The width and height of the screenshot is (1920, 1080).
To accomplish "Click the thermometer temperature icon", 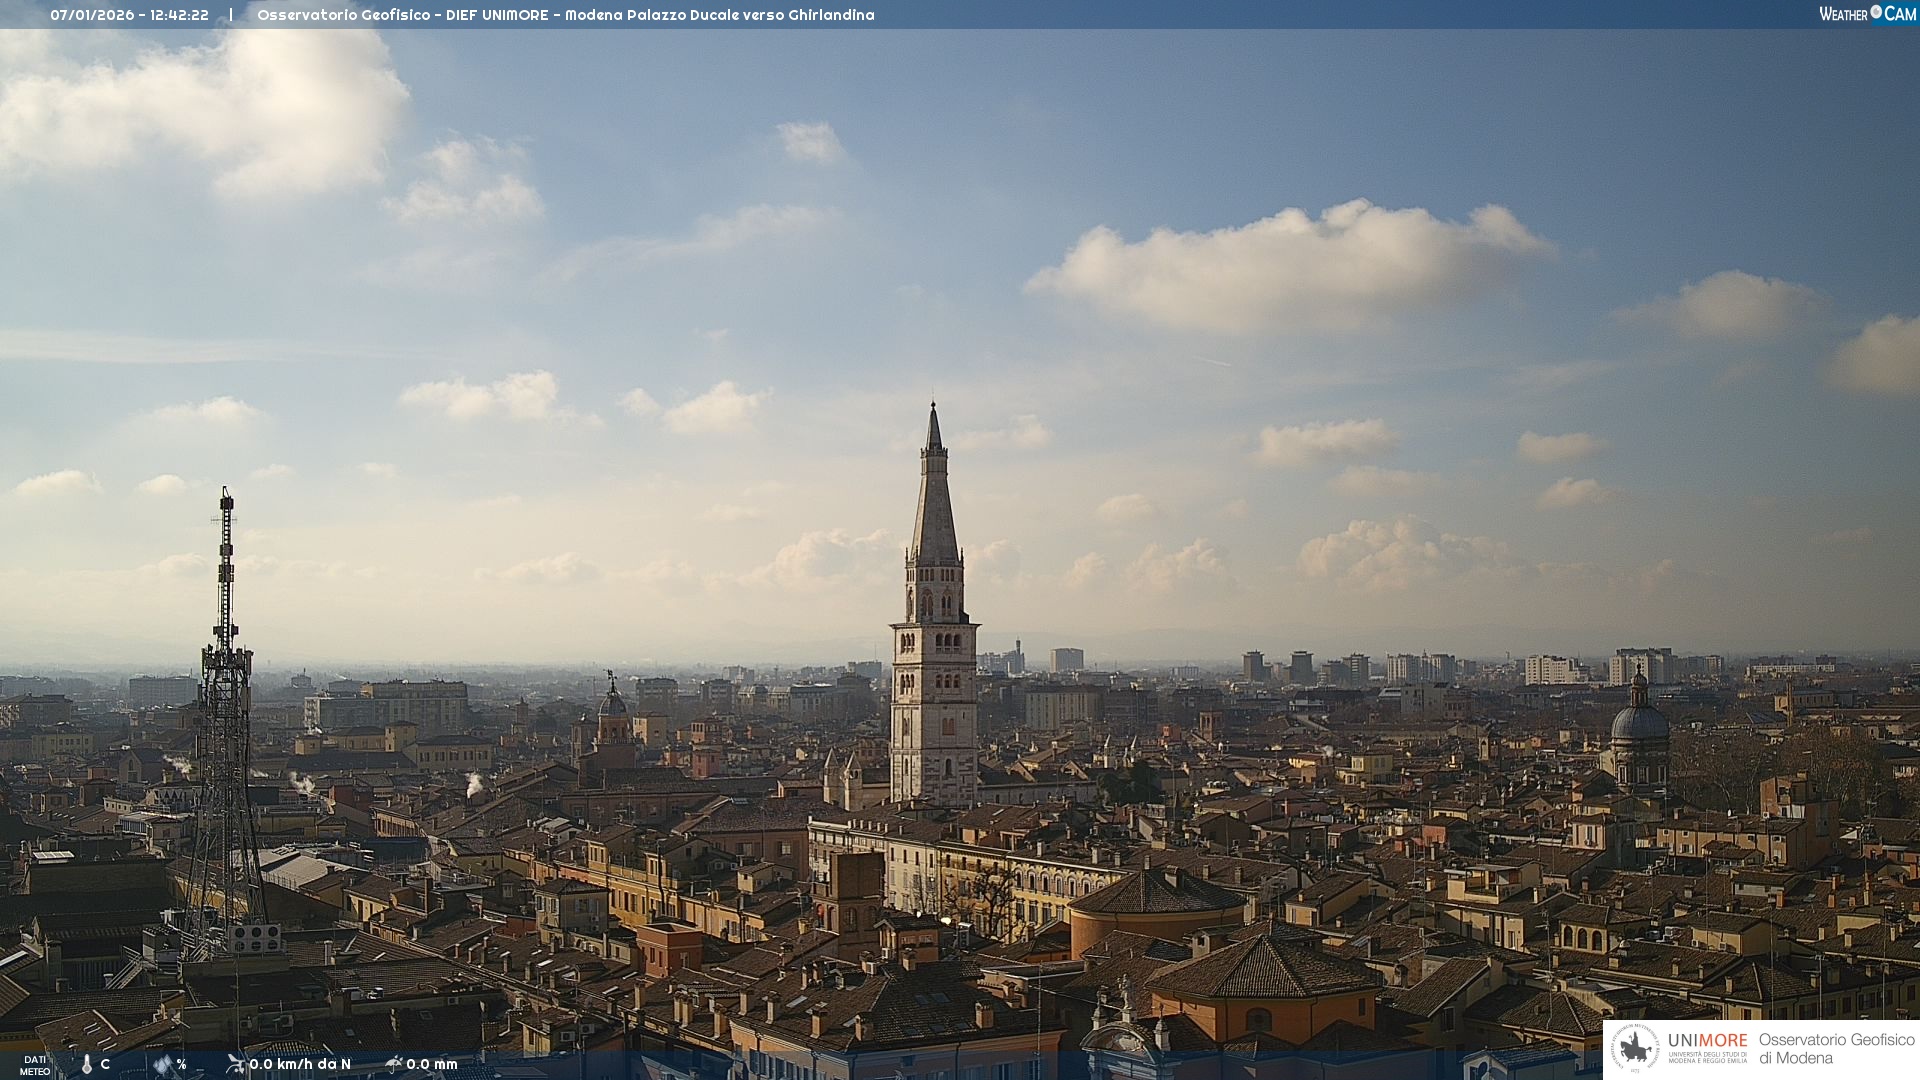I will point(87,1065).
